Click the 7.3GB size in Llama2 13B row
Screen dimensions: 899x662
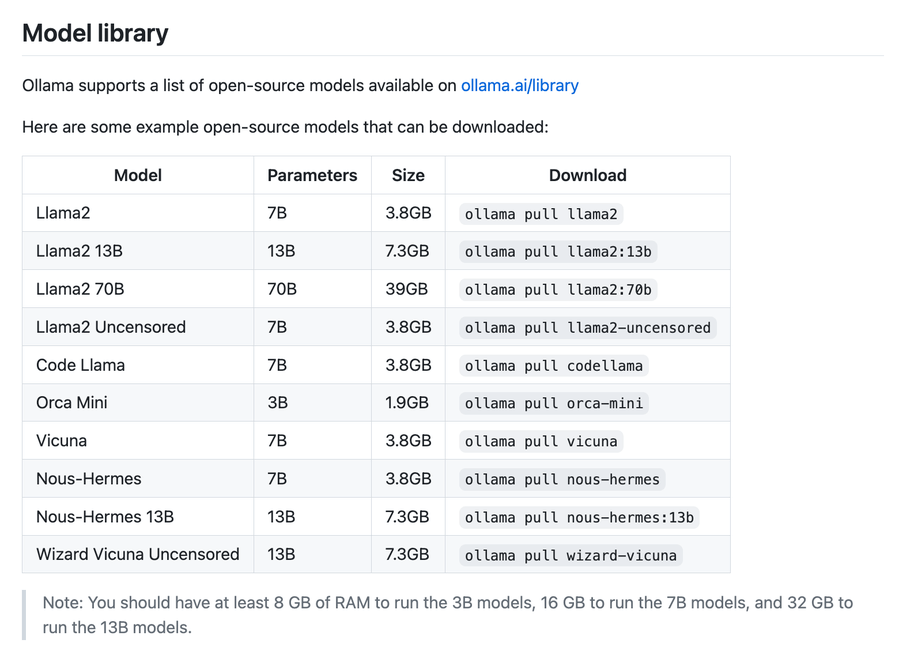coord(407,251)
